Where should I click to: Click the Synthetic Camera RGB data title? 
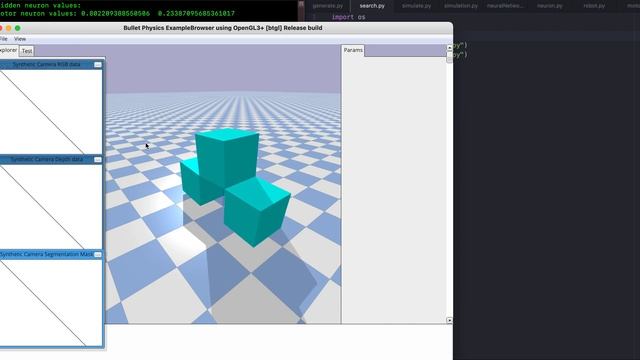pos(46,64)
